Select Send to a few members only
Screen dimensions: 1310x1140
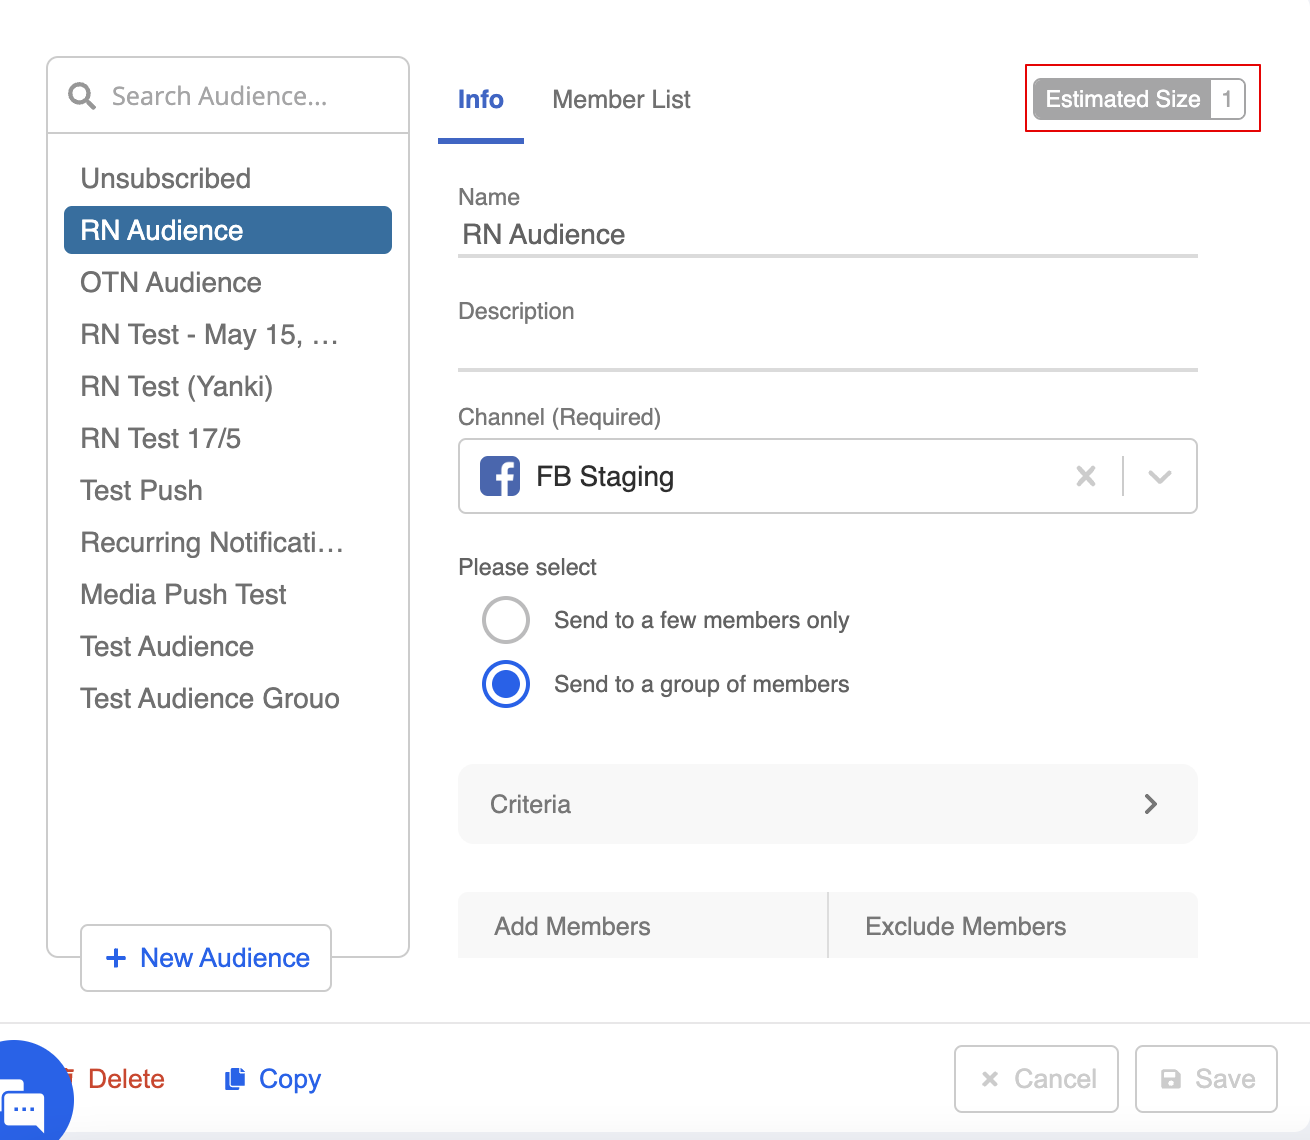tap(506, 620)
